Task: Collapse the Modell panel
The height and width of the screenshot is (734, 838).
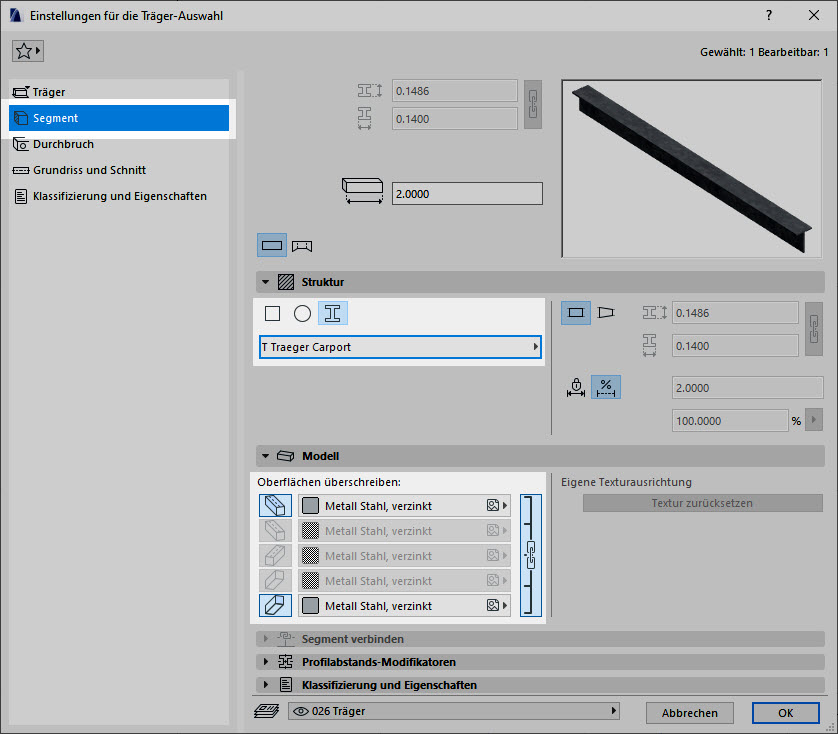Action: click(265, 456)
